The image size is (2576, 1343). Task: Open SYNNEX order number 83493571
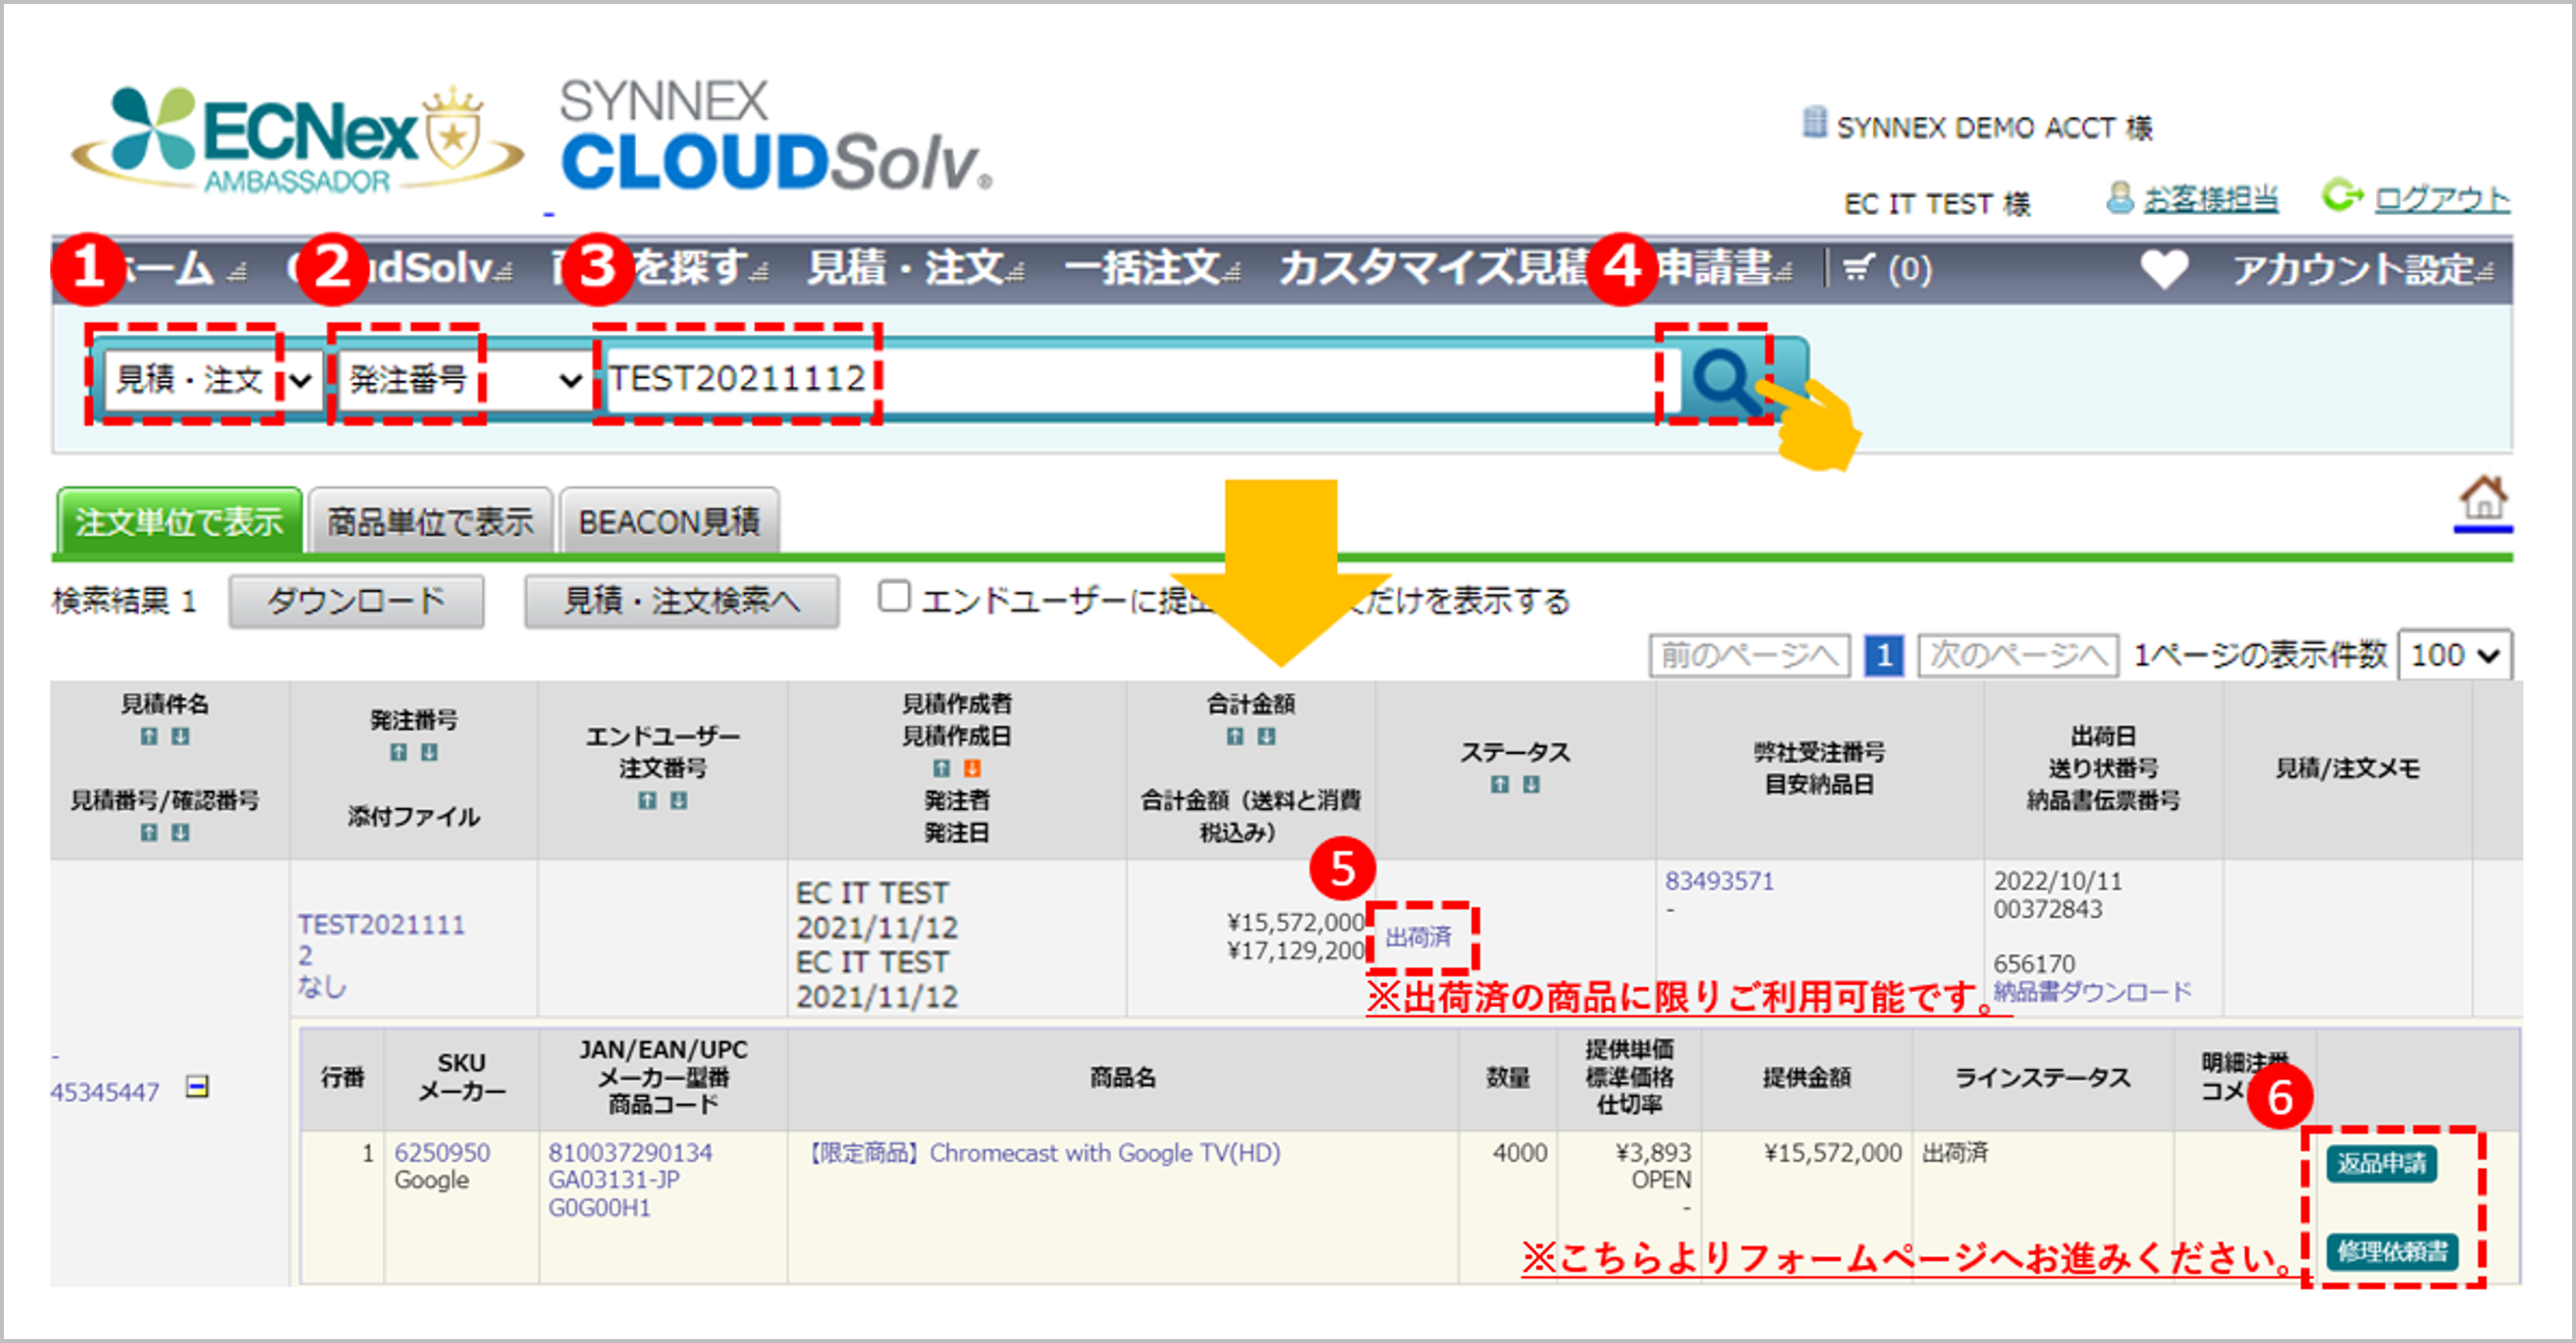click(x=1719, y=881)
